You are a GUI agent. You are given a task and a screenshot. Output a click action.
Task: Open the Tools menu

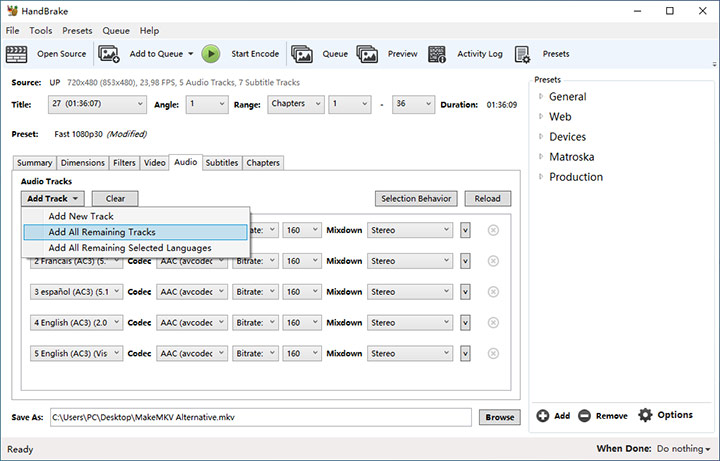(41, 31)
